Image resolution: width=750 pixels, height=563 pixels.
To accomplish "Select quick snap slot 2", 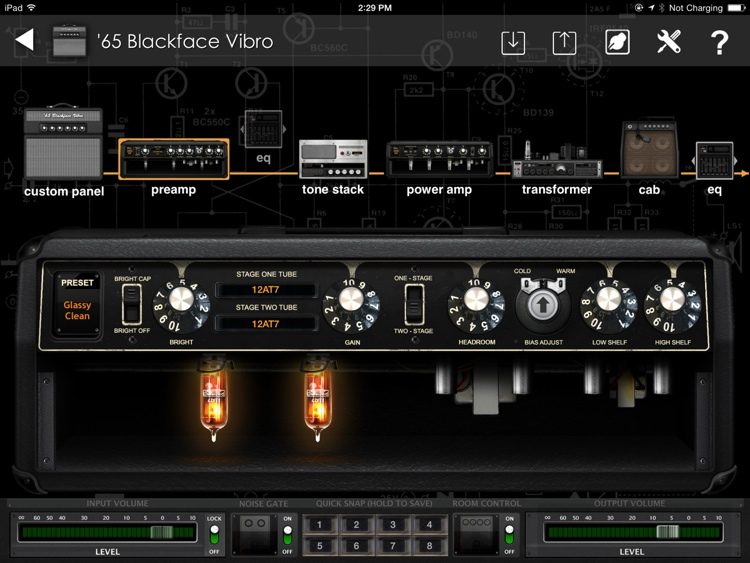I will pyautogui.click(x=356, y=525).
